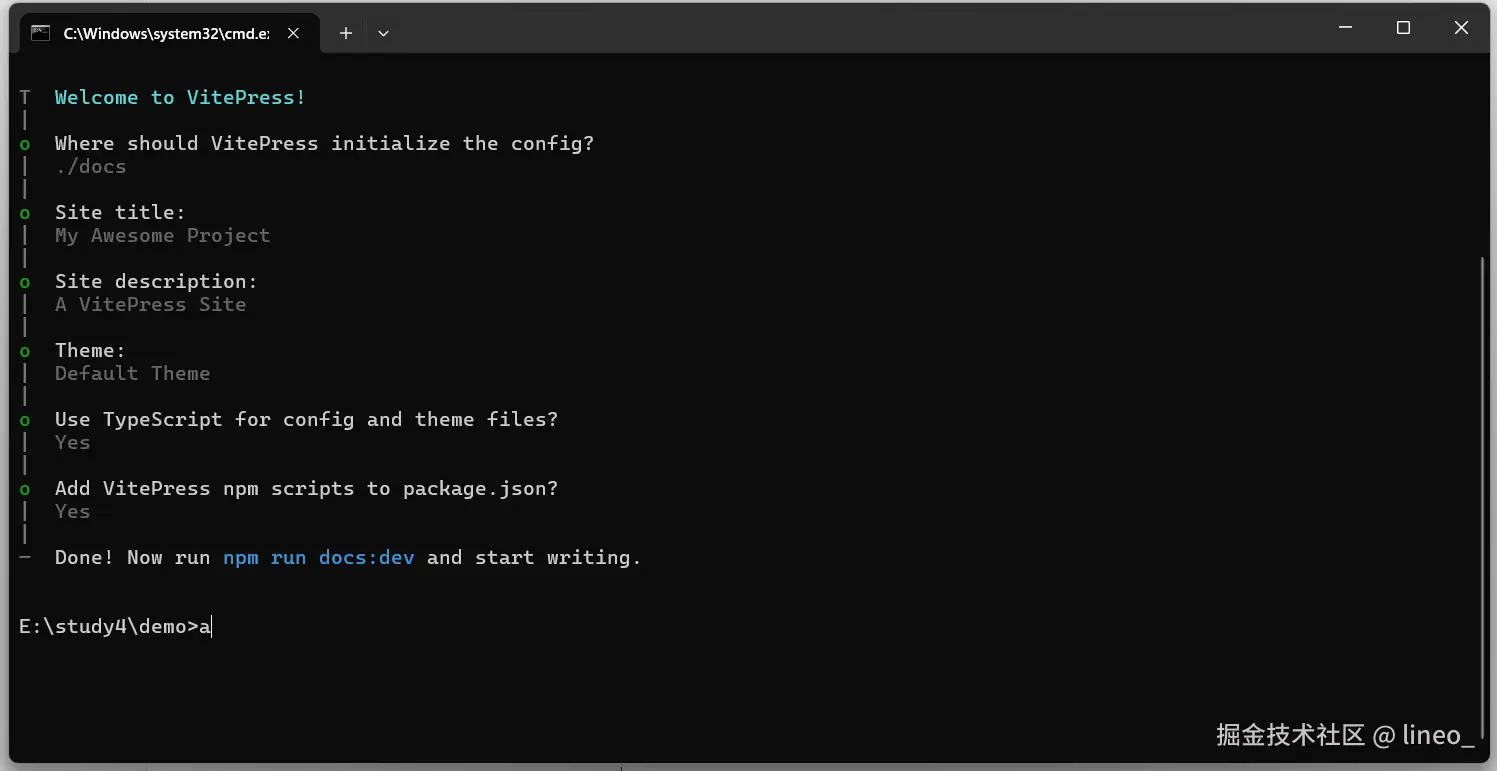Click the green marker beside 'Theme:'
Image resolution: width=1497 pixels, height=771 pixels.
coord(25,351)
